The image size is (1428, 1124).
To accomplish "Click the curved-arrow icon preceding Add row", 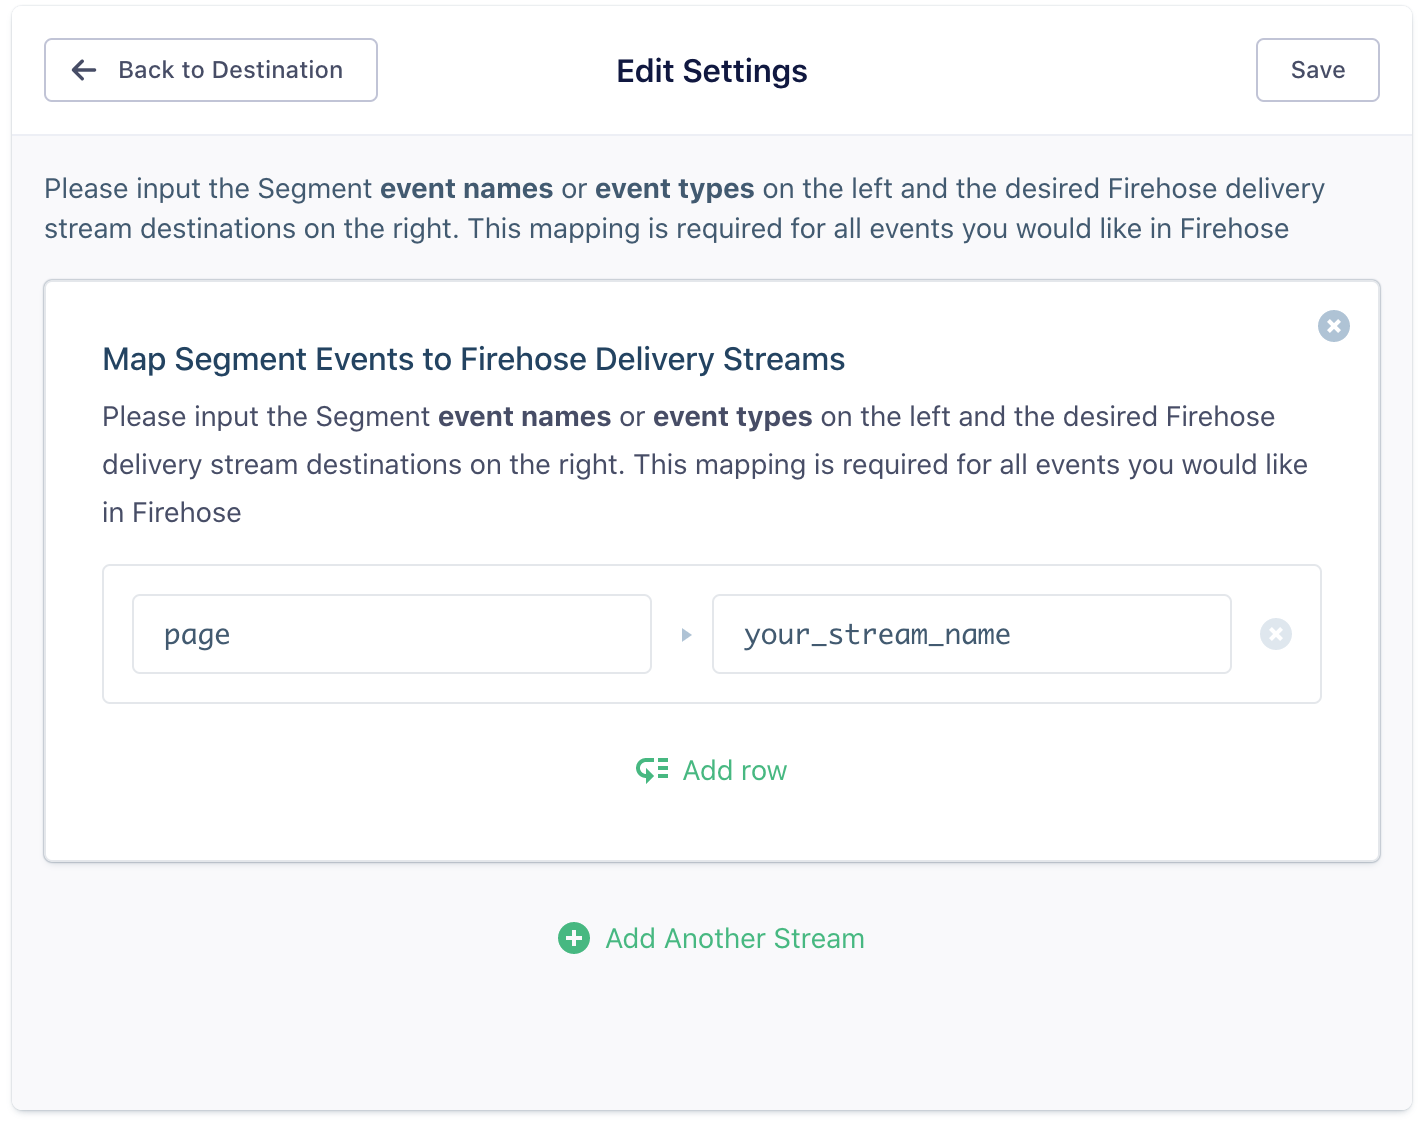I will pos(650,770).
